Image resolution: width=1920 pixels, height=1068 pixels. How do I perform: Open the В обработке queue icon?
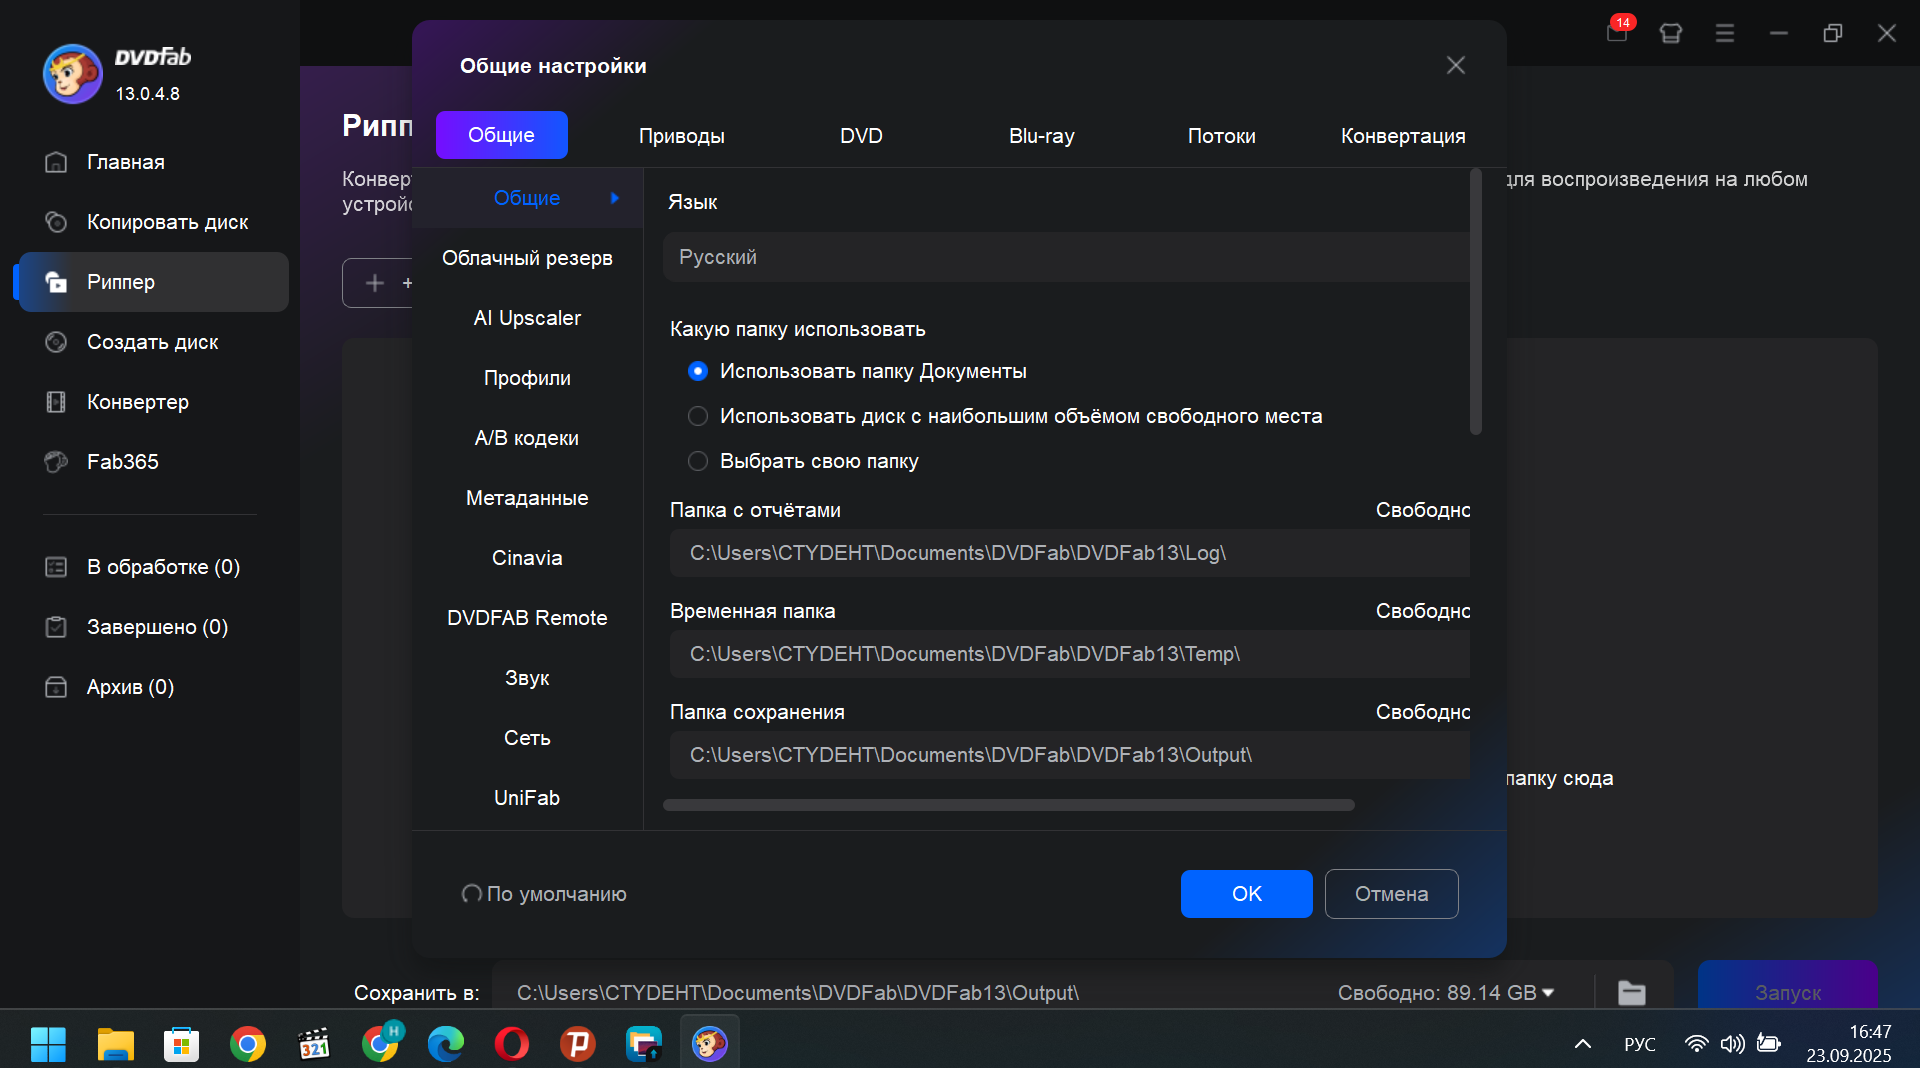pyautogui.click(x=56, y=567)
